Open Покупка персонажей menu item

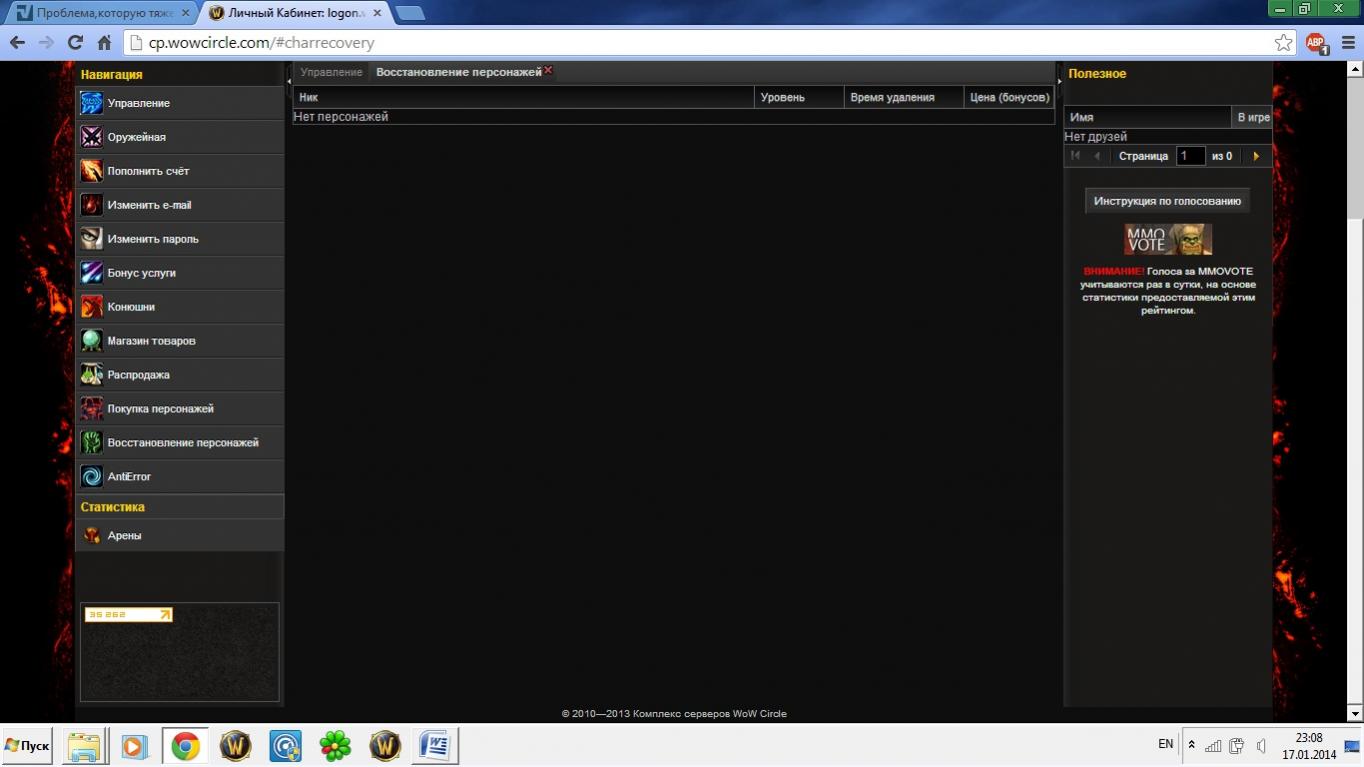point(160,409)
